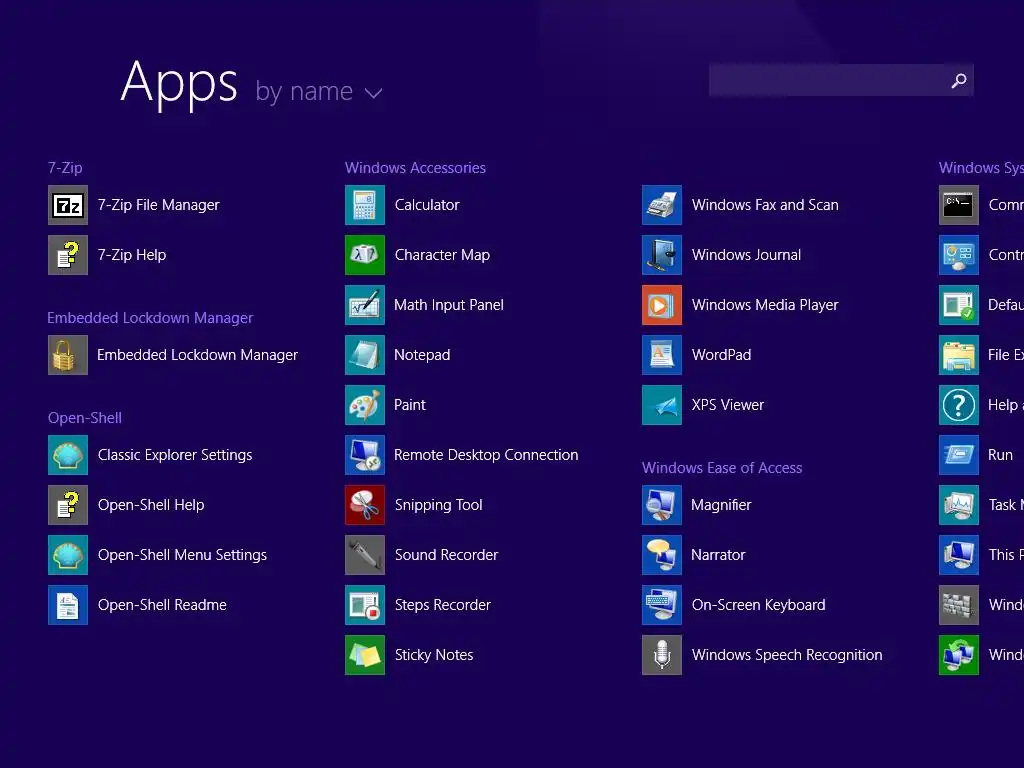Open the Sticky Notes icon
1024x768 pixels.
pyautogui.click(x=365, y=655)
